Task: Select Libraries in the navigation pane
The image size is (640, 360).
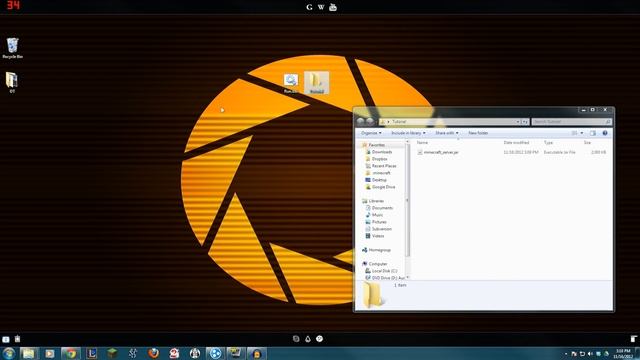Action: (x=373, y=201)
